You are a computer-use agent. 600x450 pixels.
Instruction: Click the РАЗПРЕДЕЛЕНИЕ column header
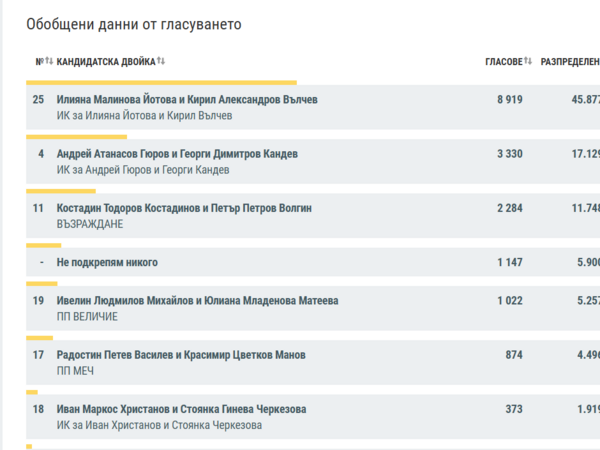pyautogui.click(x=570, y=62)
